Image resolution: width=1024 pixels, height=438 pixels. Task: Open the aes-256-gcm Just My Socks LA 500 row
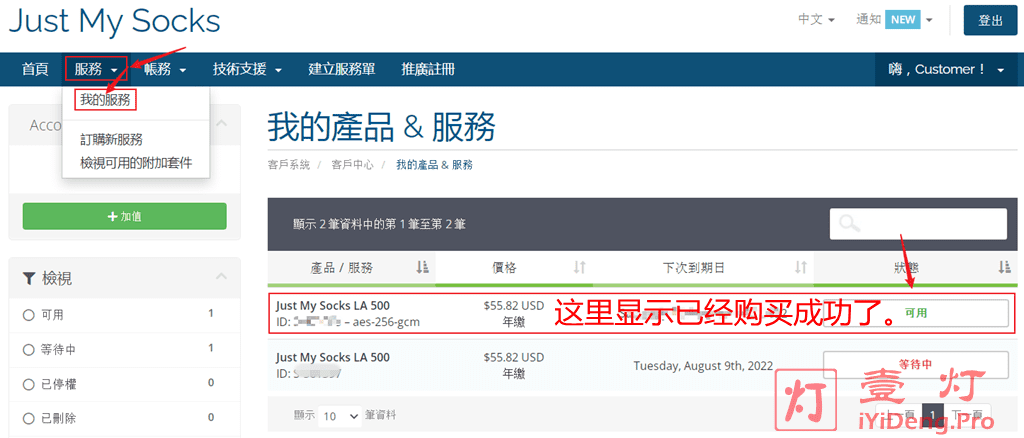643,313
